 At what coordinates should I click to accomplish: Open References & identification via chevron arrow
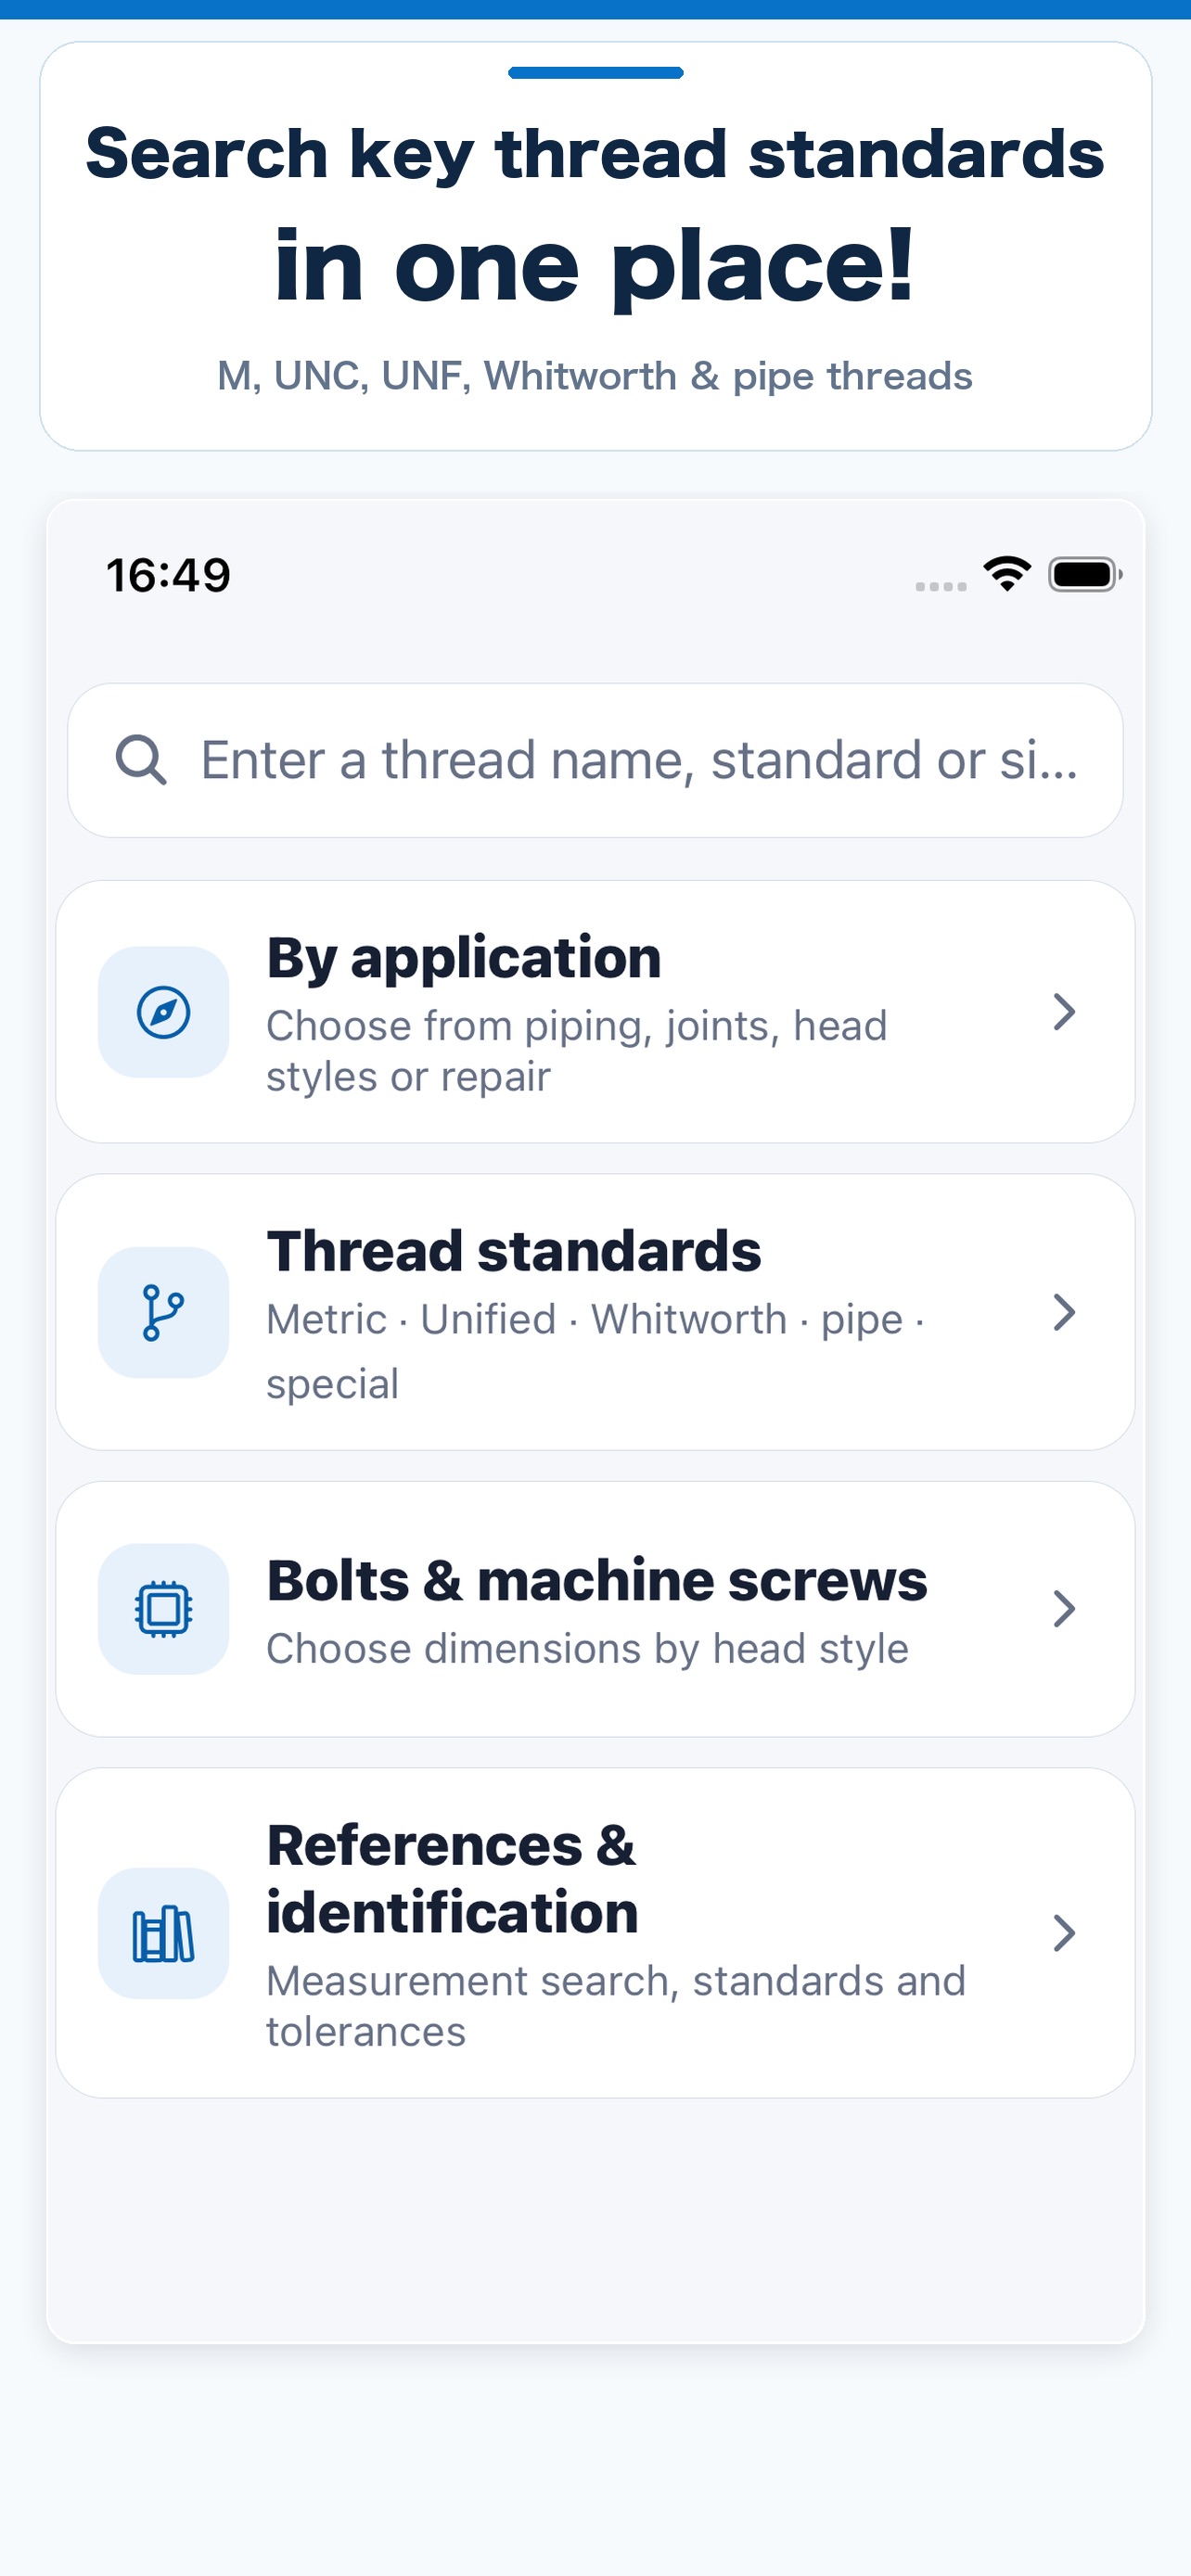[x=1064, y=1934]
